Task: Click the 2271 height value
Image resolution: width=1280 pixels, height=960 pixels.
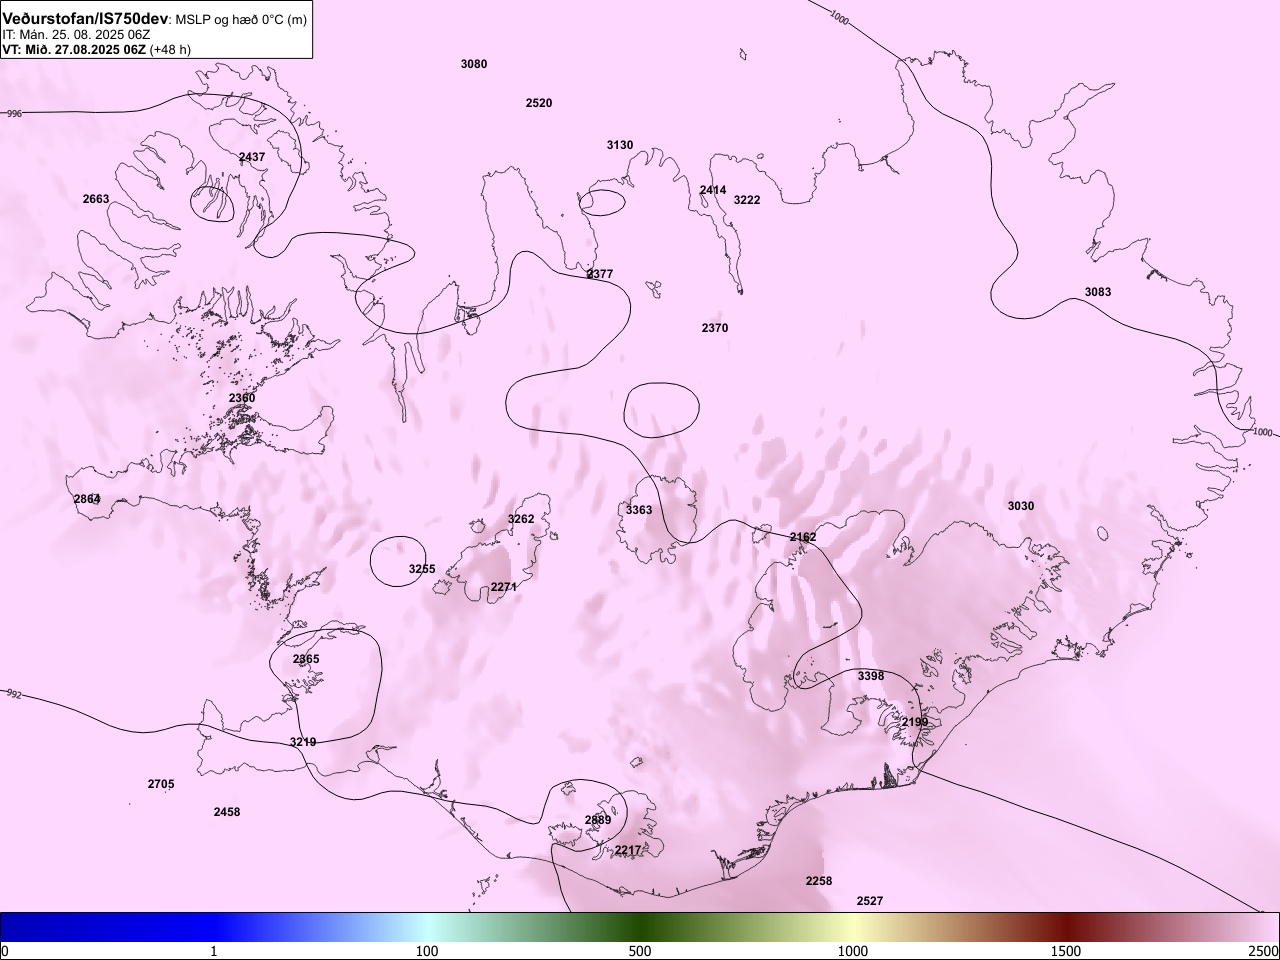Action: (504, 587)
